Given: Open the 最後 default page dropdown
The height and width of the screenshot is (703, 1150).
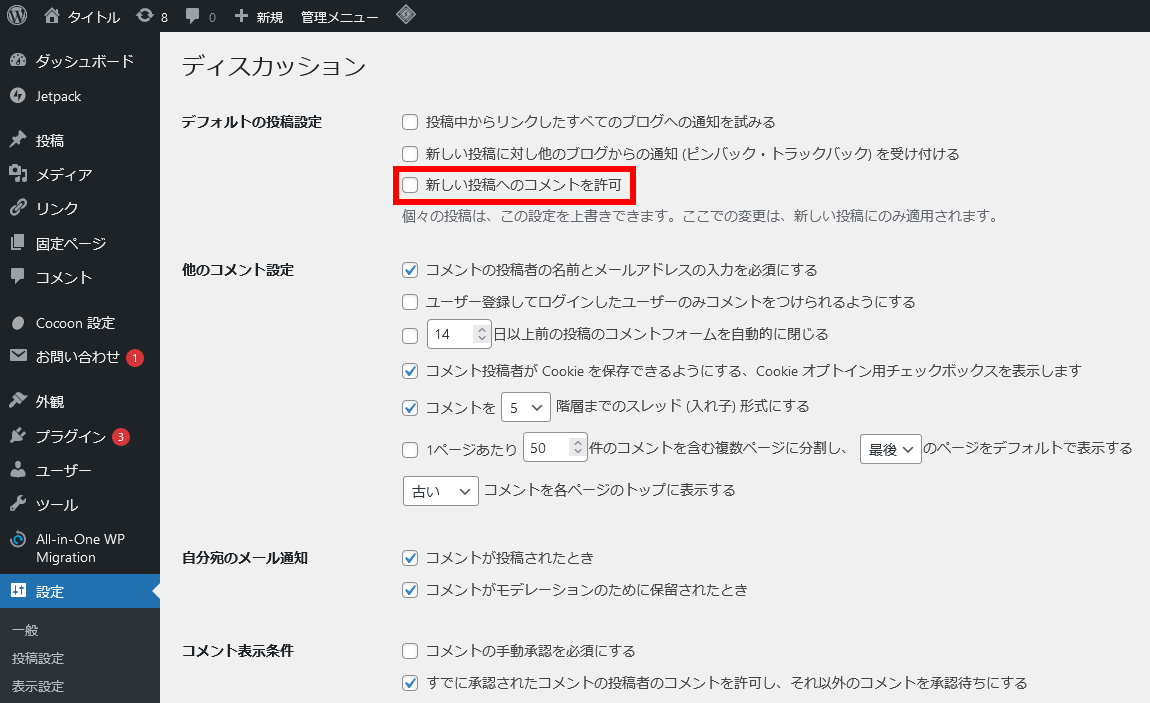Looking at the screenshot, I should (889, 448).
